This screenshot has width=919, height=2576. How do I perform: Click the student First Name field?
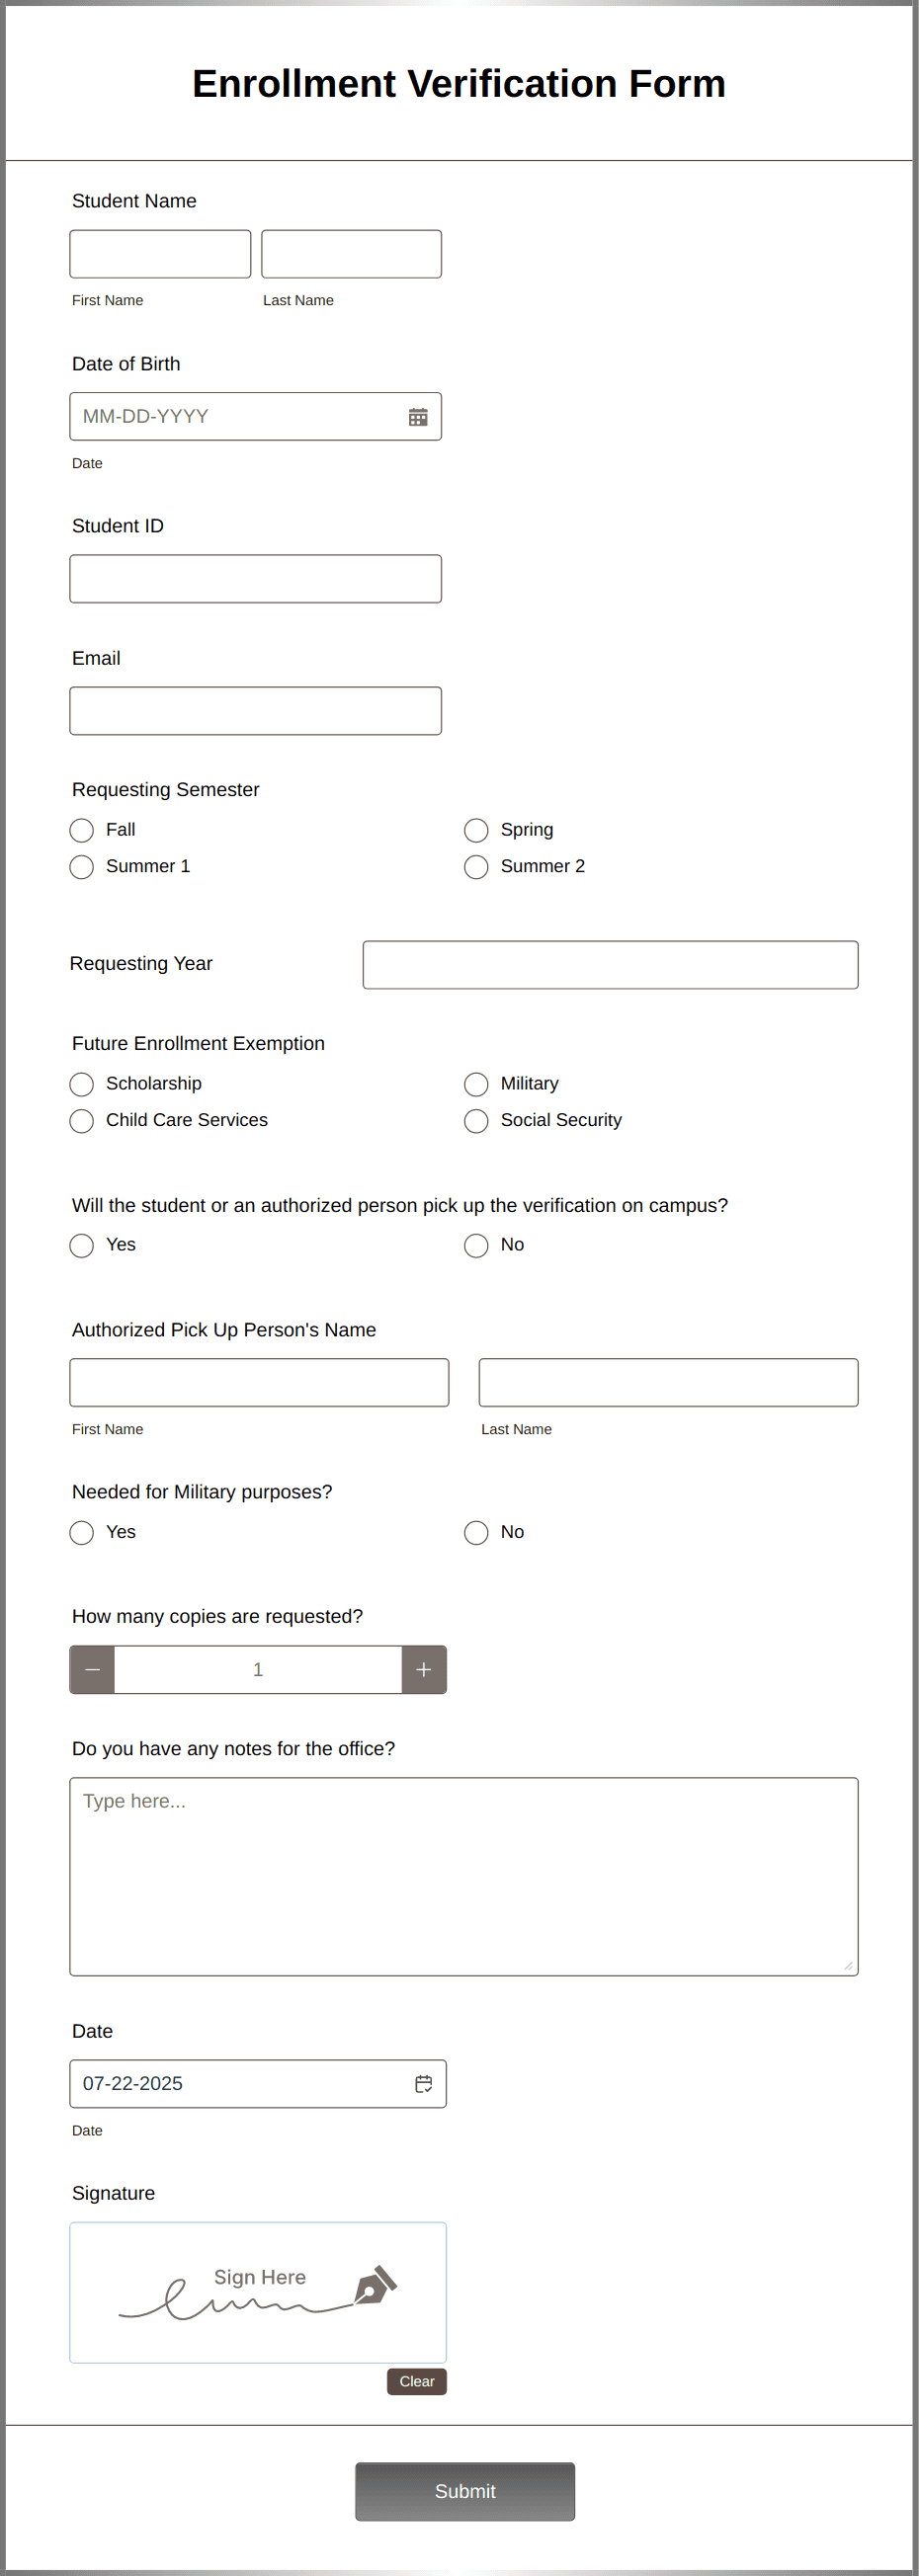click(160, 253)
